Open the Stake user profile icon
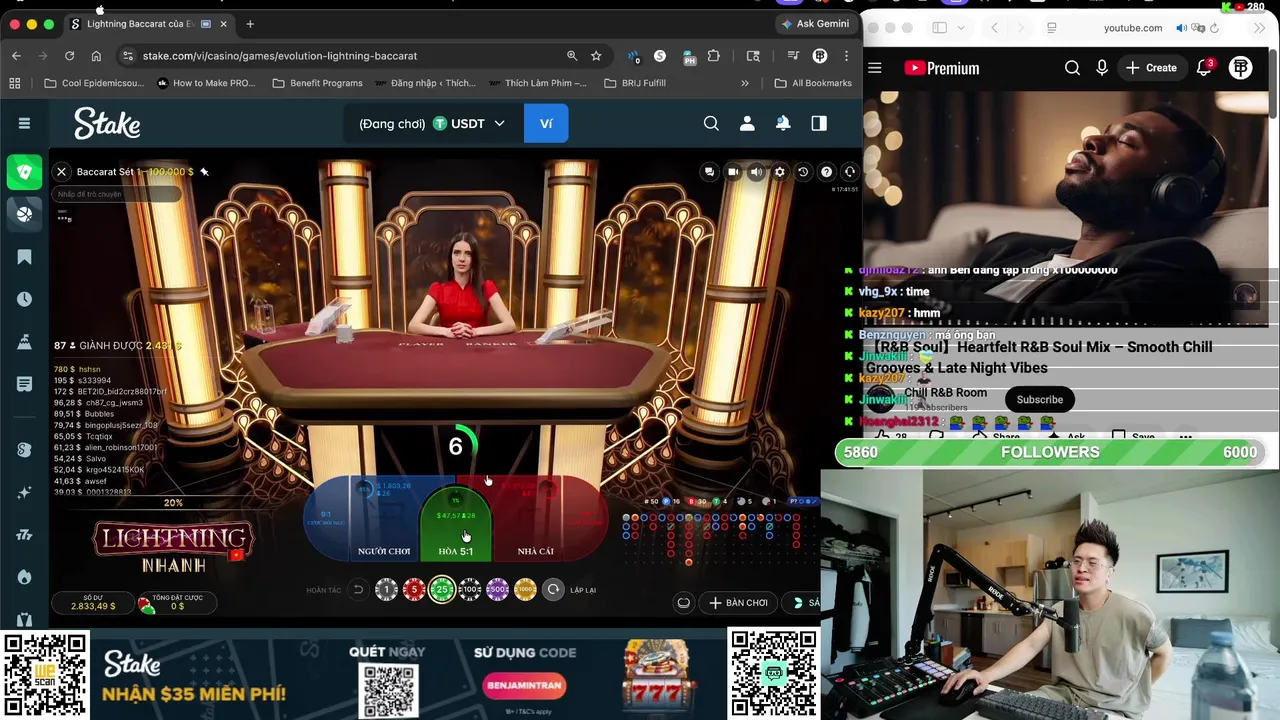The width and height of the screenshot is (1280, 720). click(747, 123)
